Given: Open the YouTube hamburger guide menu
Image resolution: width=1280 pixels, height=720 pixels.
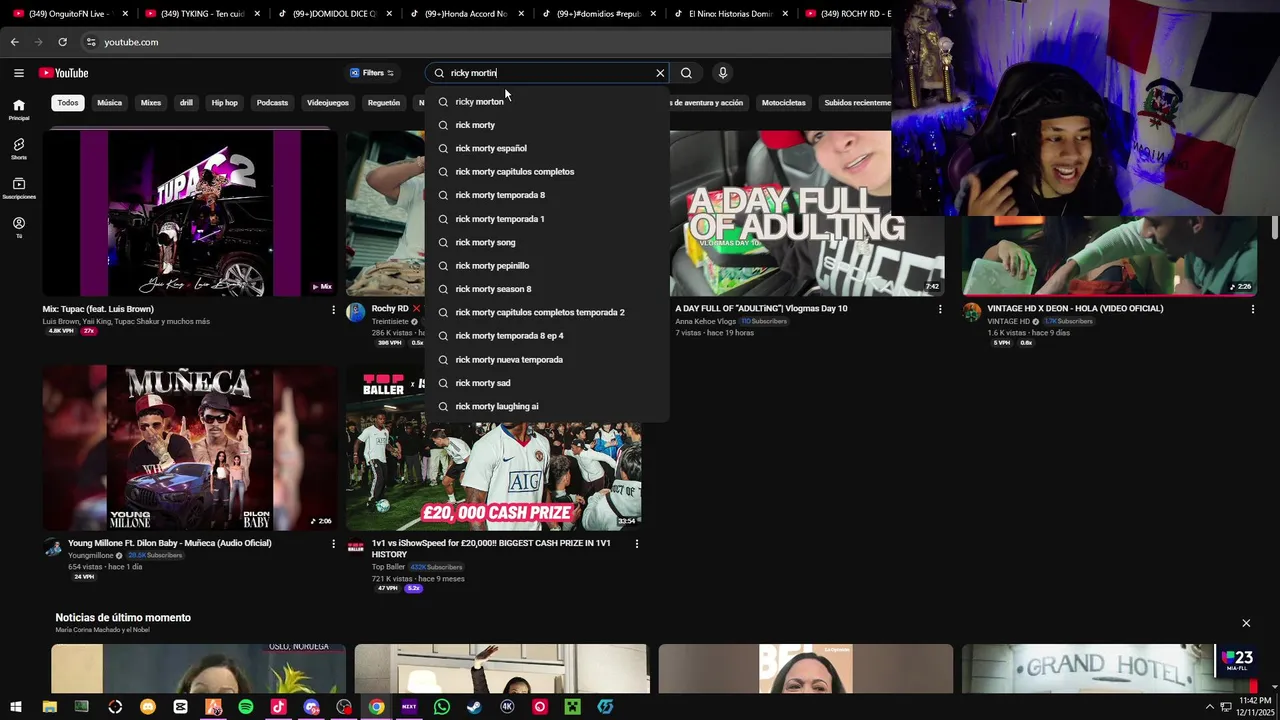Looking at the screenshot, I should [18, 73].
